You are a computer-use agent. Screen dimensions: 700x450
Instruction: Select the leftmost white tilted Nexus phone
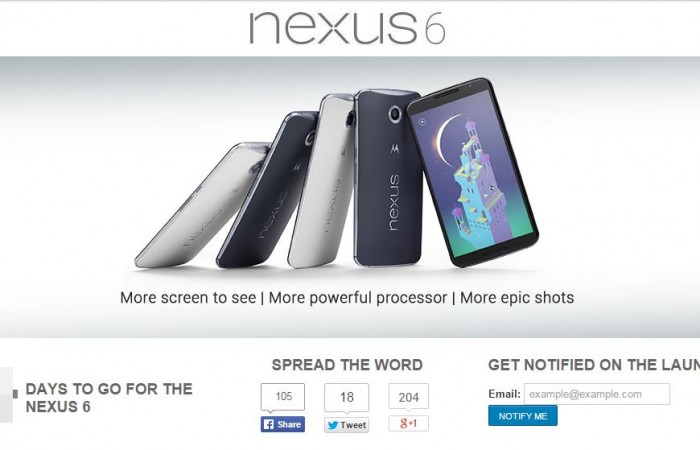point(201,205)
